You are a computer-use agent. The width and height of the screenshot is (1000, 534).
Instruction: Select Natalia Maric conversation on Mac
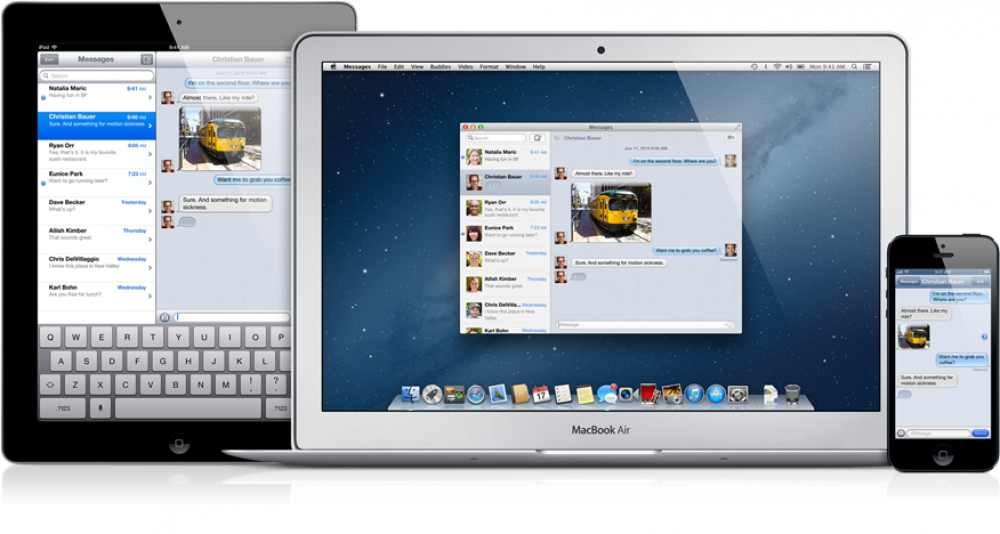(x=505, y=156)
